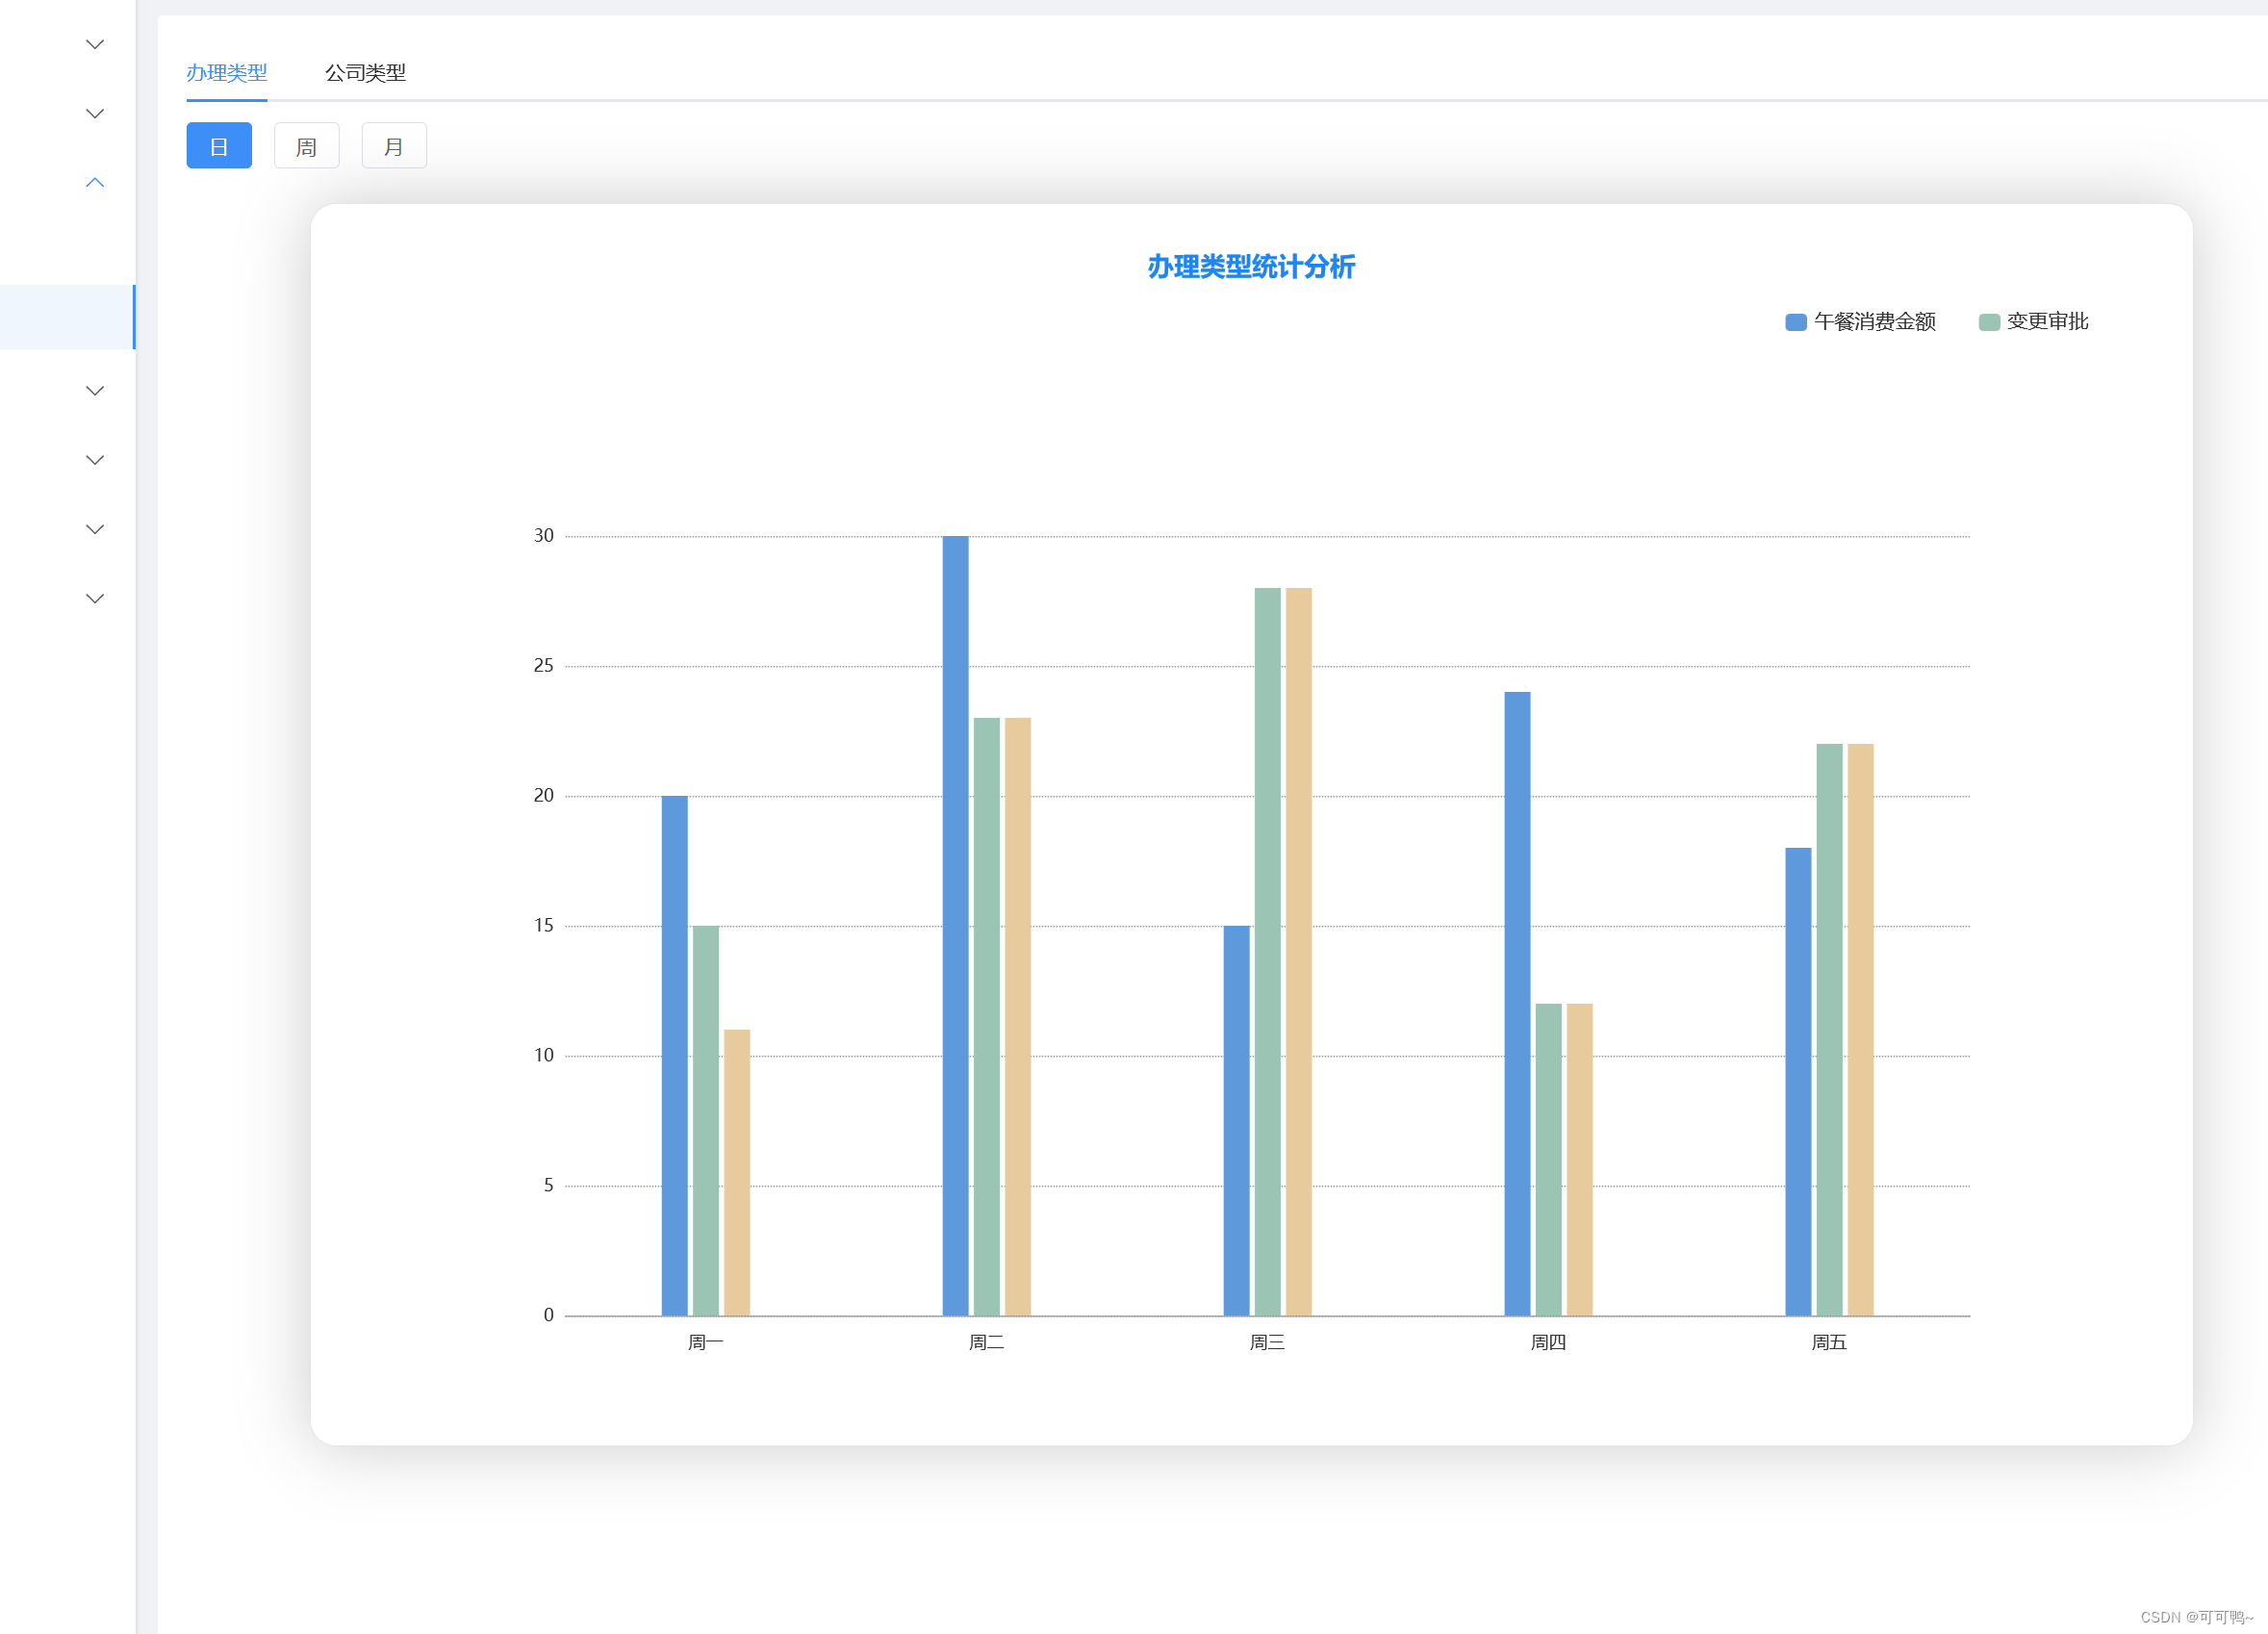Click the green bar for 周二
This screenshot has width=2268, height=1634.
click(x=986, y=1017)
